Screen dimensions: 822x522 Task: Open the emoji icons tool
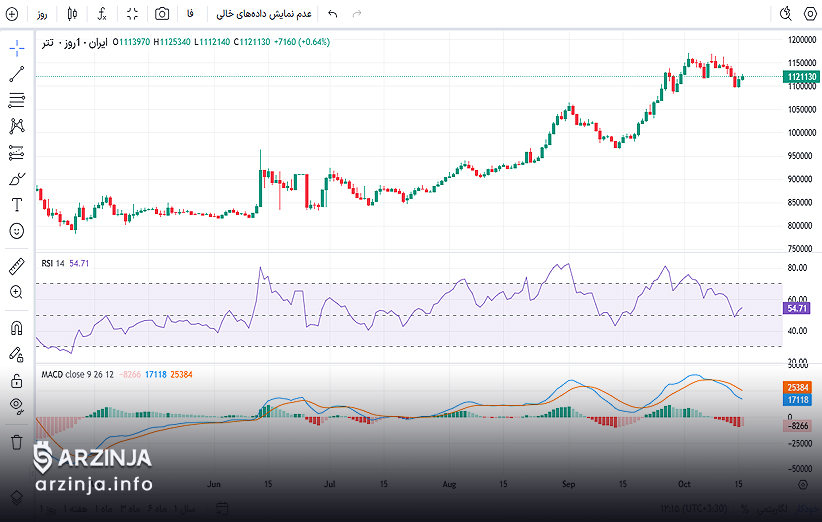click(17, 230)
